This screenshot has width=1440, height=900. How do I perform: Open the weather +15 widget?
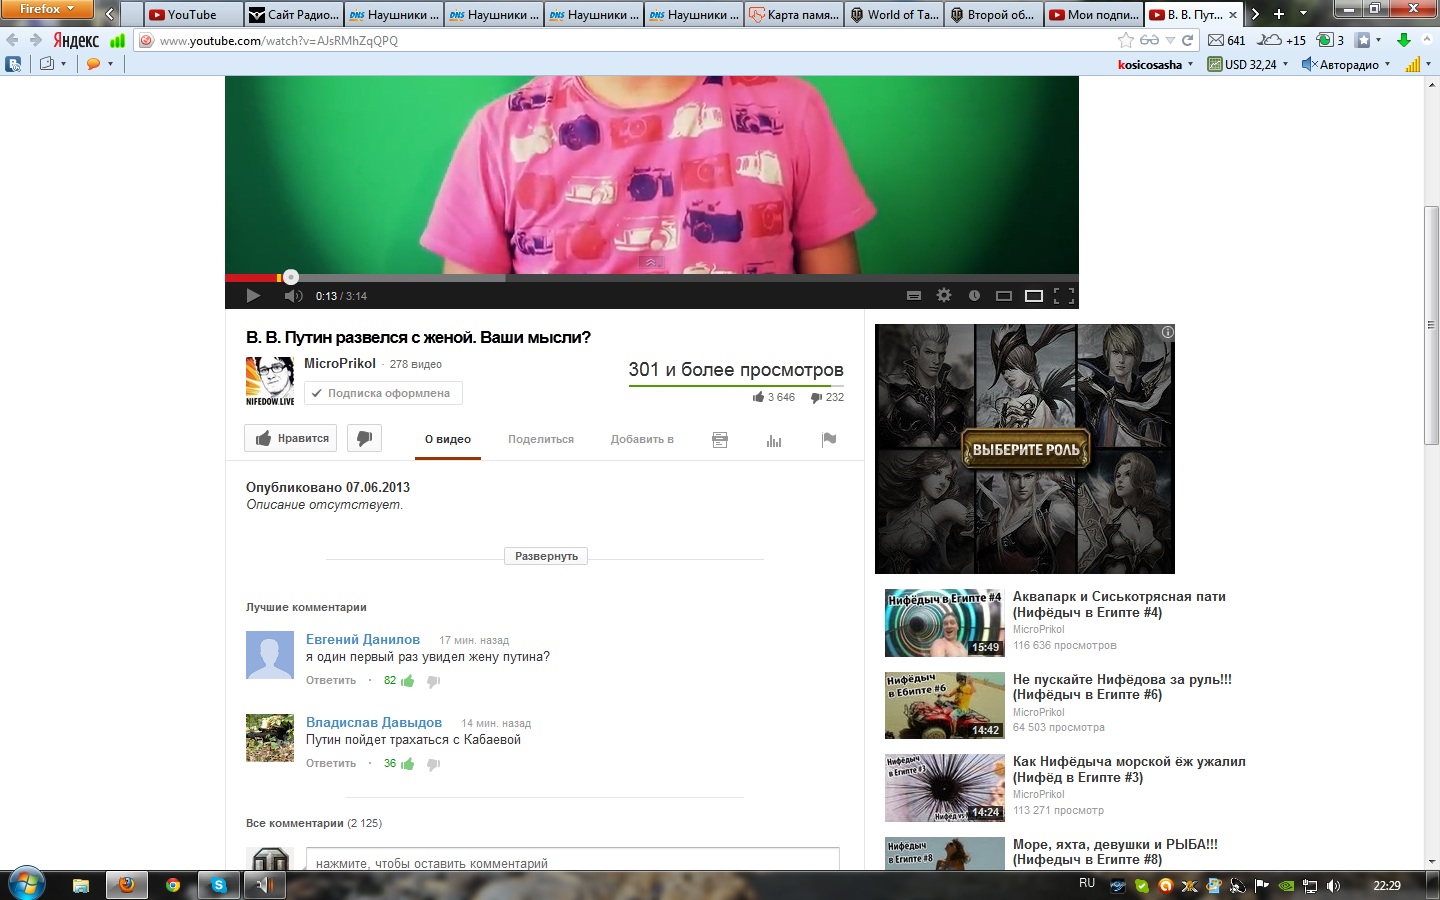coord(1282,41)
